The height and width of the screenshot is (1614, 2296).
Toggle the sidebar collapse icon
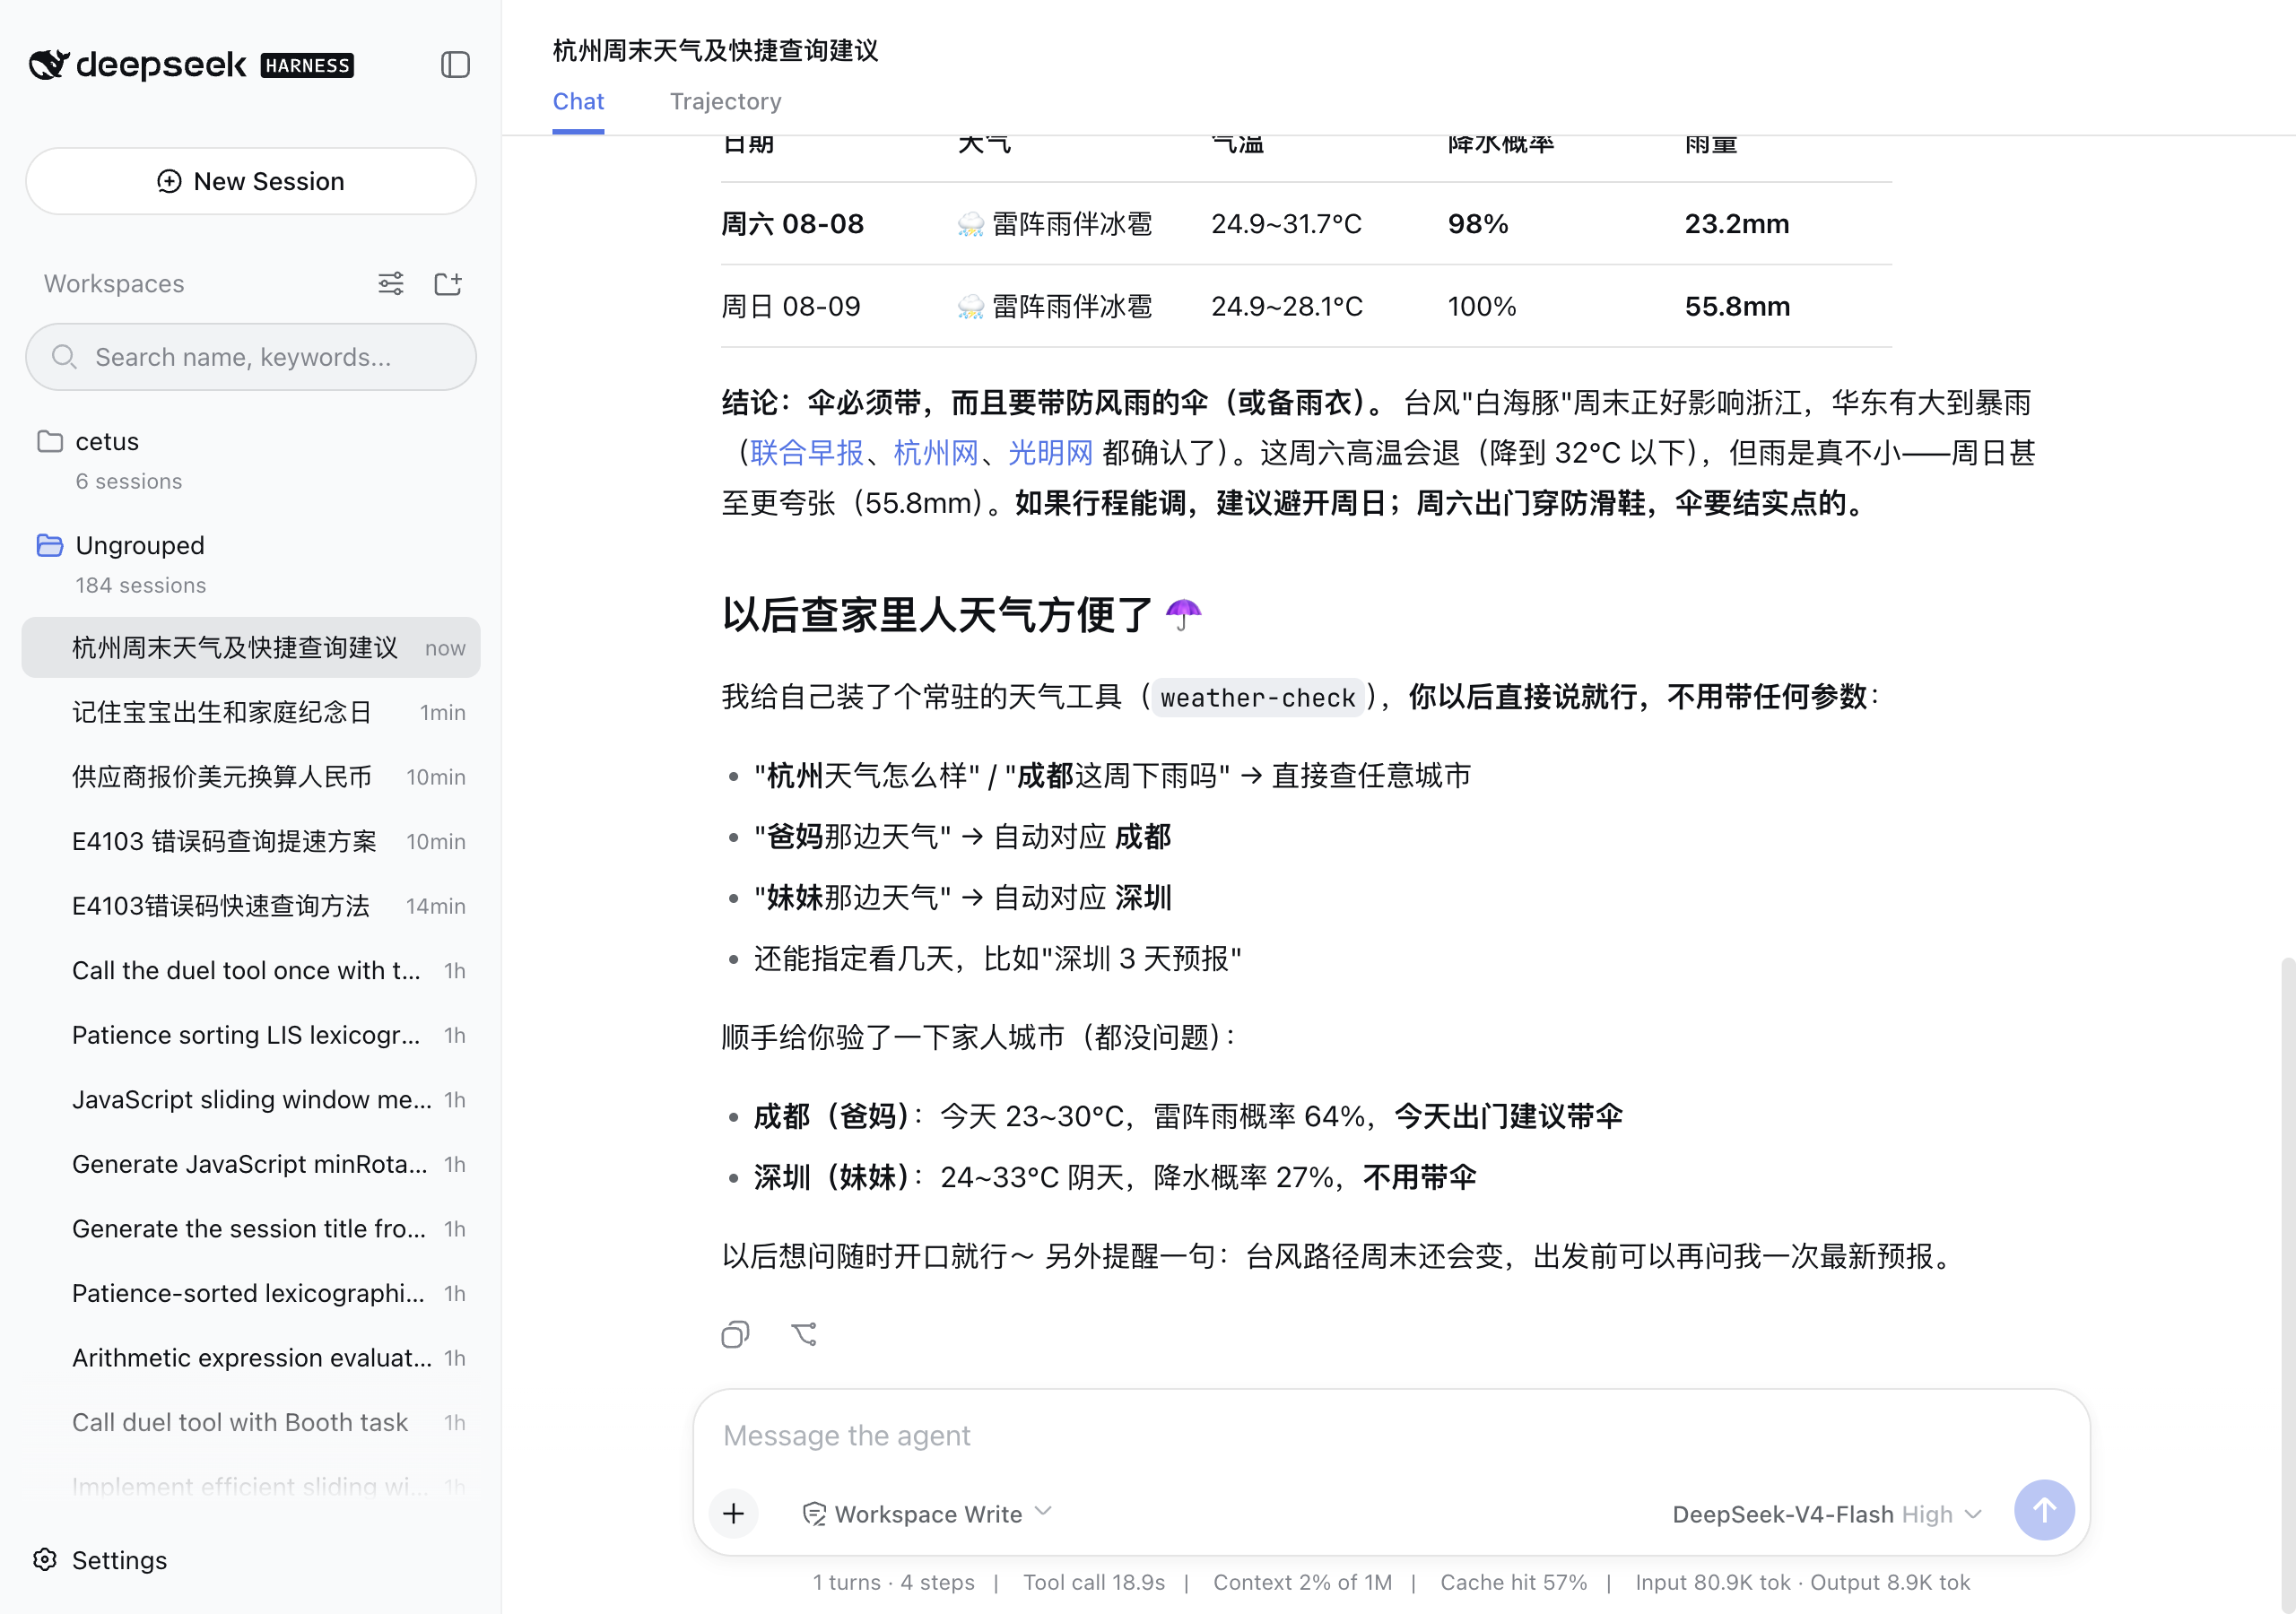[x=455, y=65]
